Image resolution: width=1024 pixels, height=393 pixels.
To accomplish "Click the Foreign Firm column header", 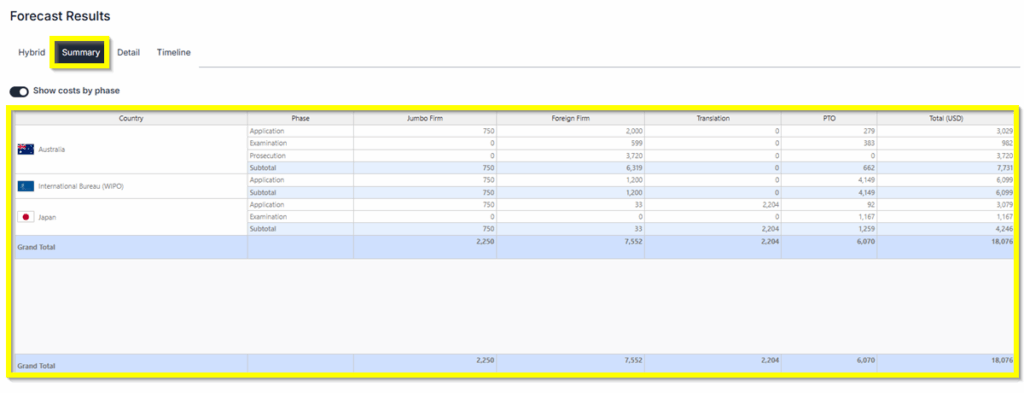I will pyautogui.click(x=570, y=119).
